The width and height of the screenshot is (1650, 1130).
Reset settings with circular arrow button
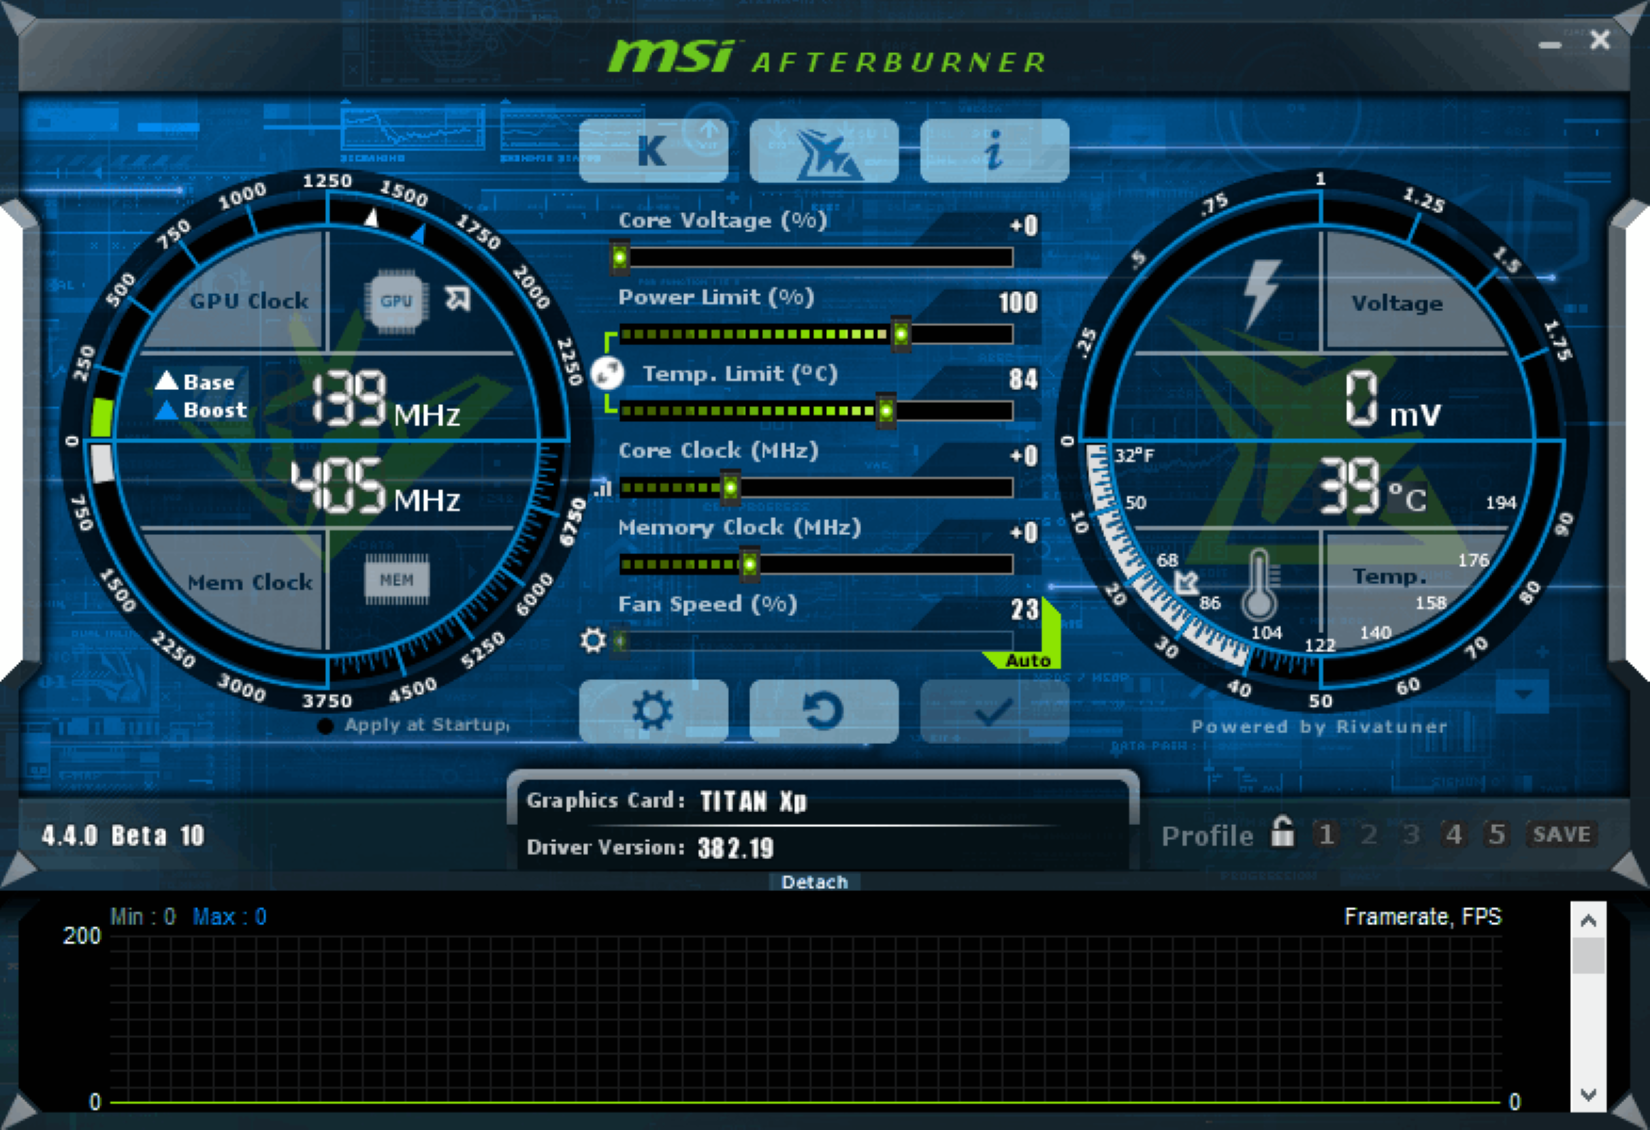coord(824,711)
